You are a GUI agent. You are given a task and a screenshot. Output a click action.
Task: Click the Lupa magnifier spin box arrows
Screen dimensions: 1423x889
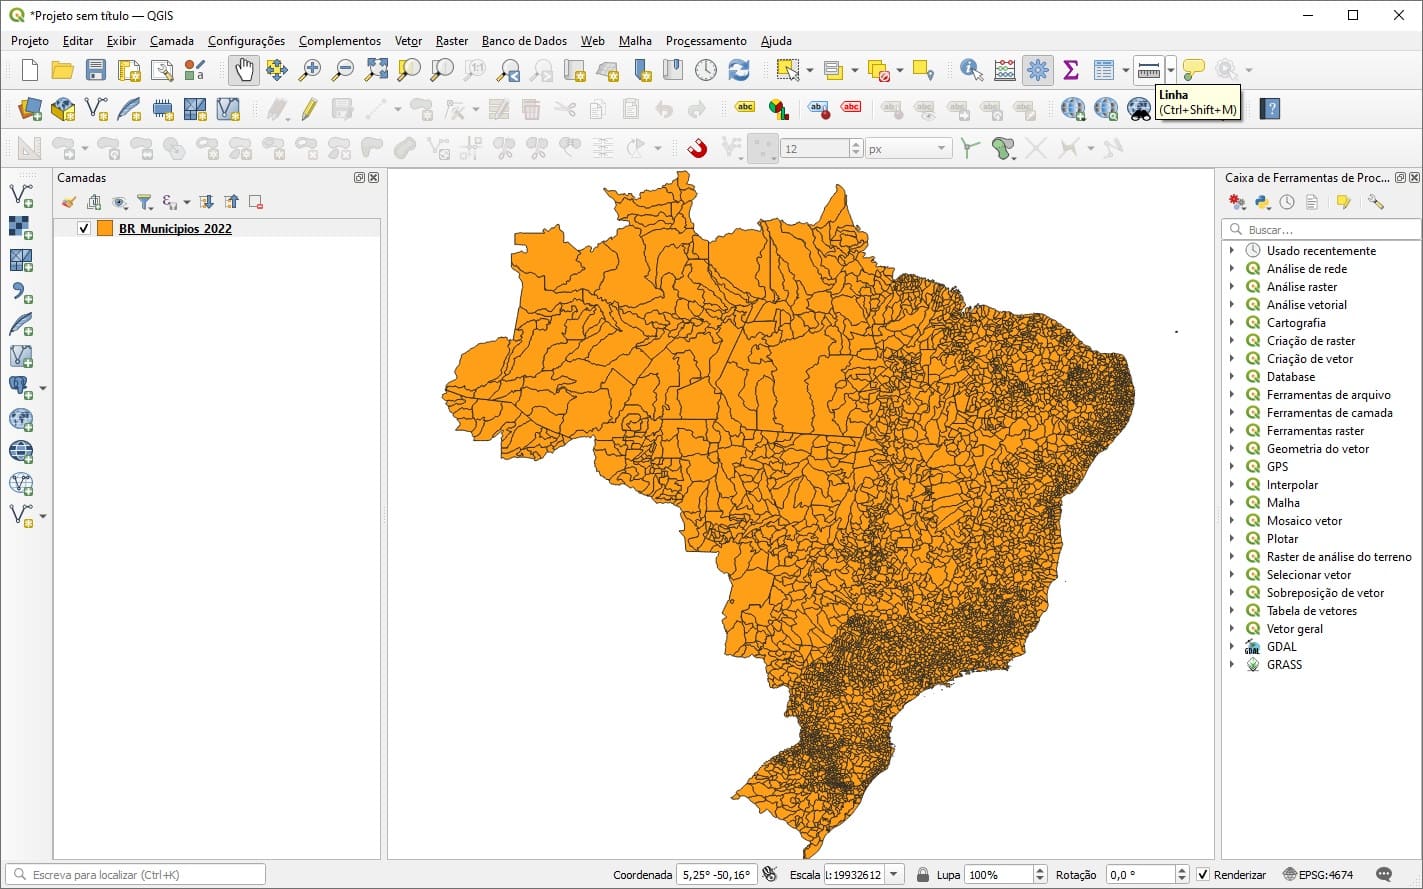pyautogui.click(x=1040, y=875)
